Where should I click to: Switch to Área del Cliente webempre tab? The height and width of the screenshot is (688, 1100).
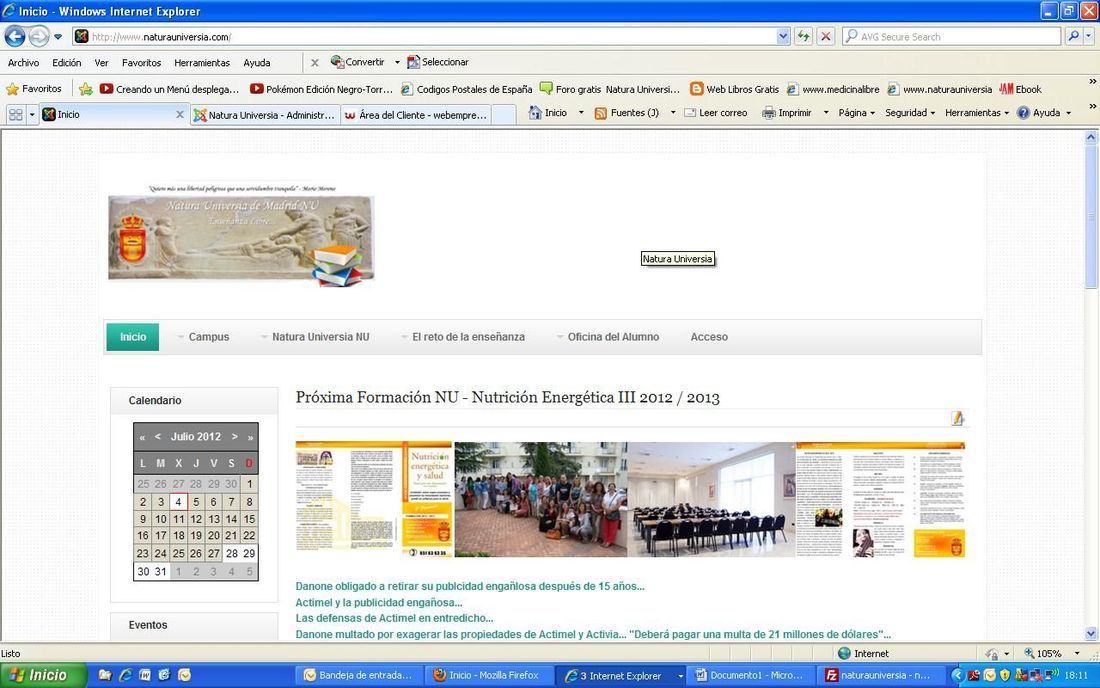416,115
